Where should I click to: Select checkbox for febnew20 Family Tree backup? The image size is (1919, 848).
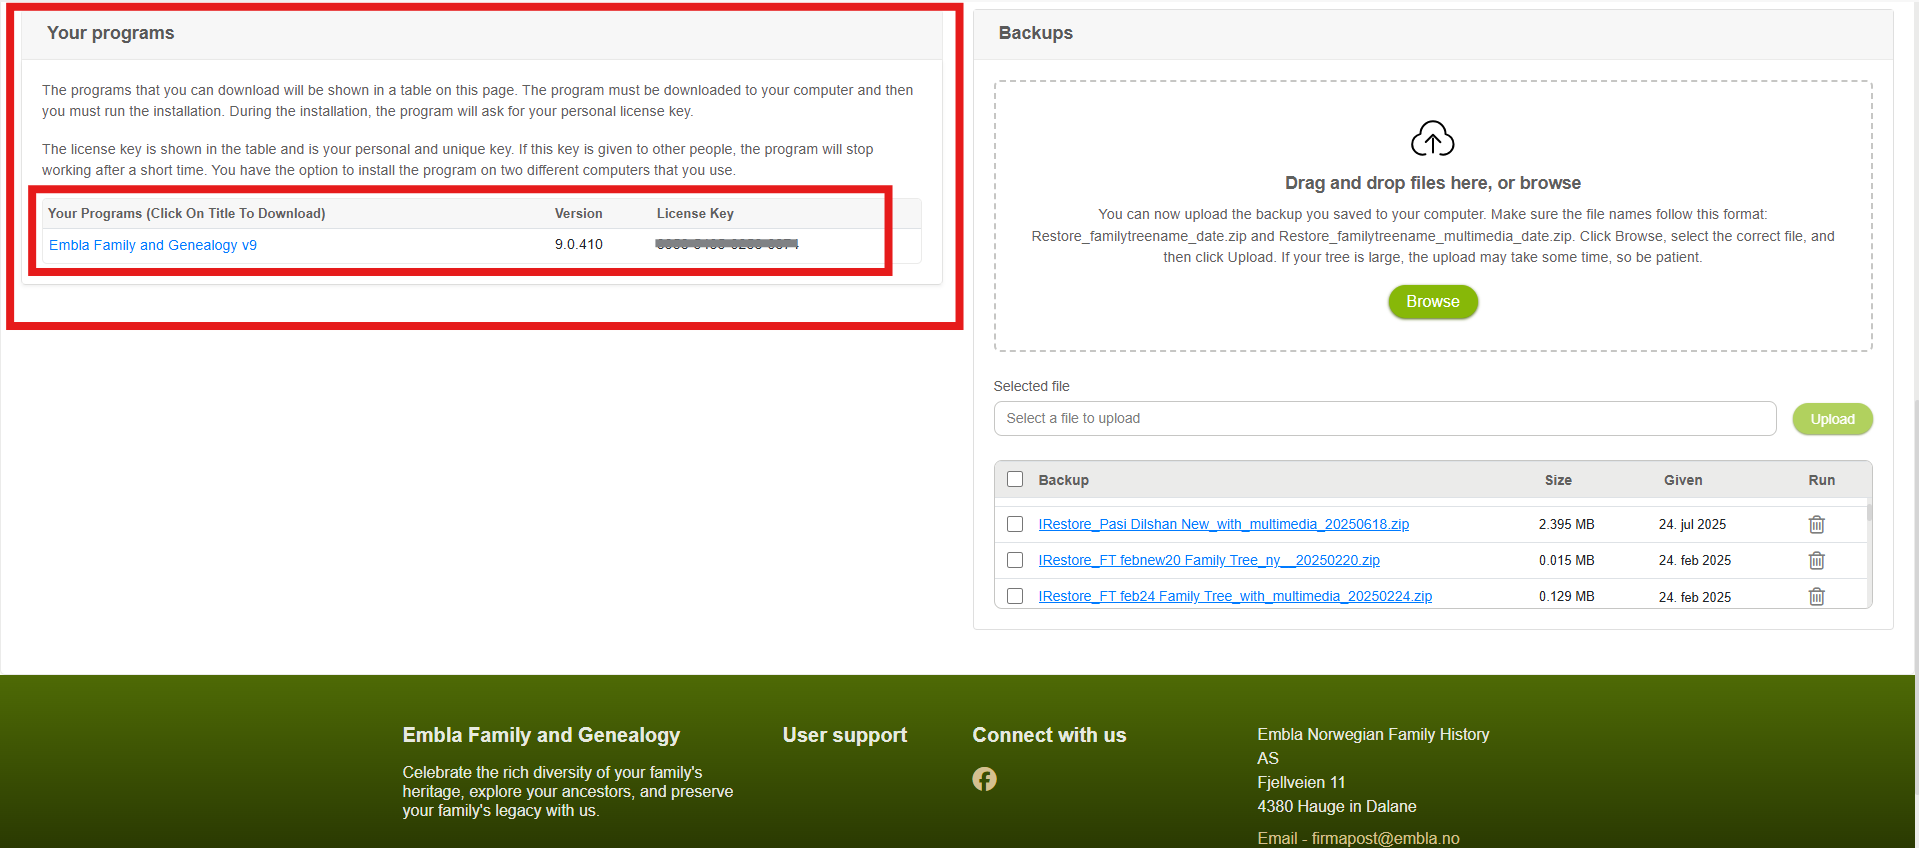click(x=1015, y=560)
